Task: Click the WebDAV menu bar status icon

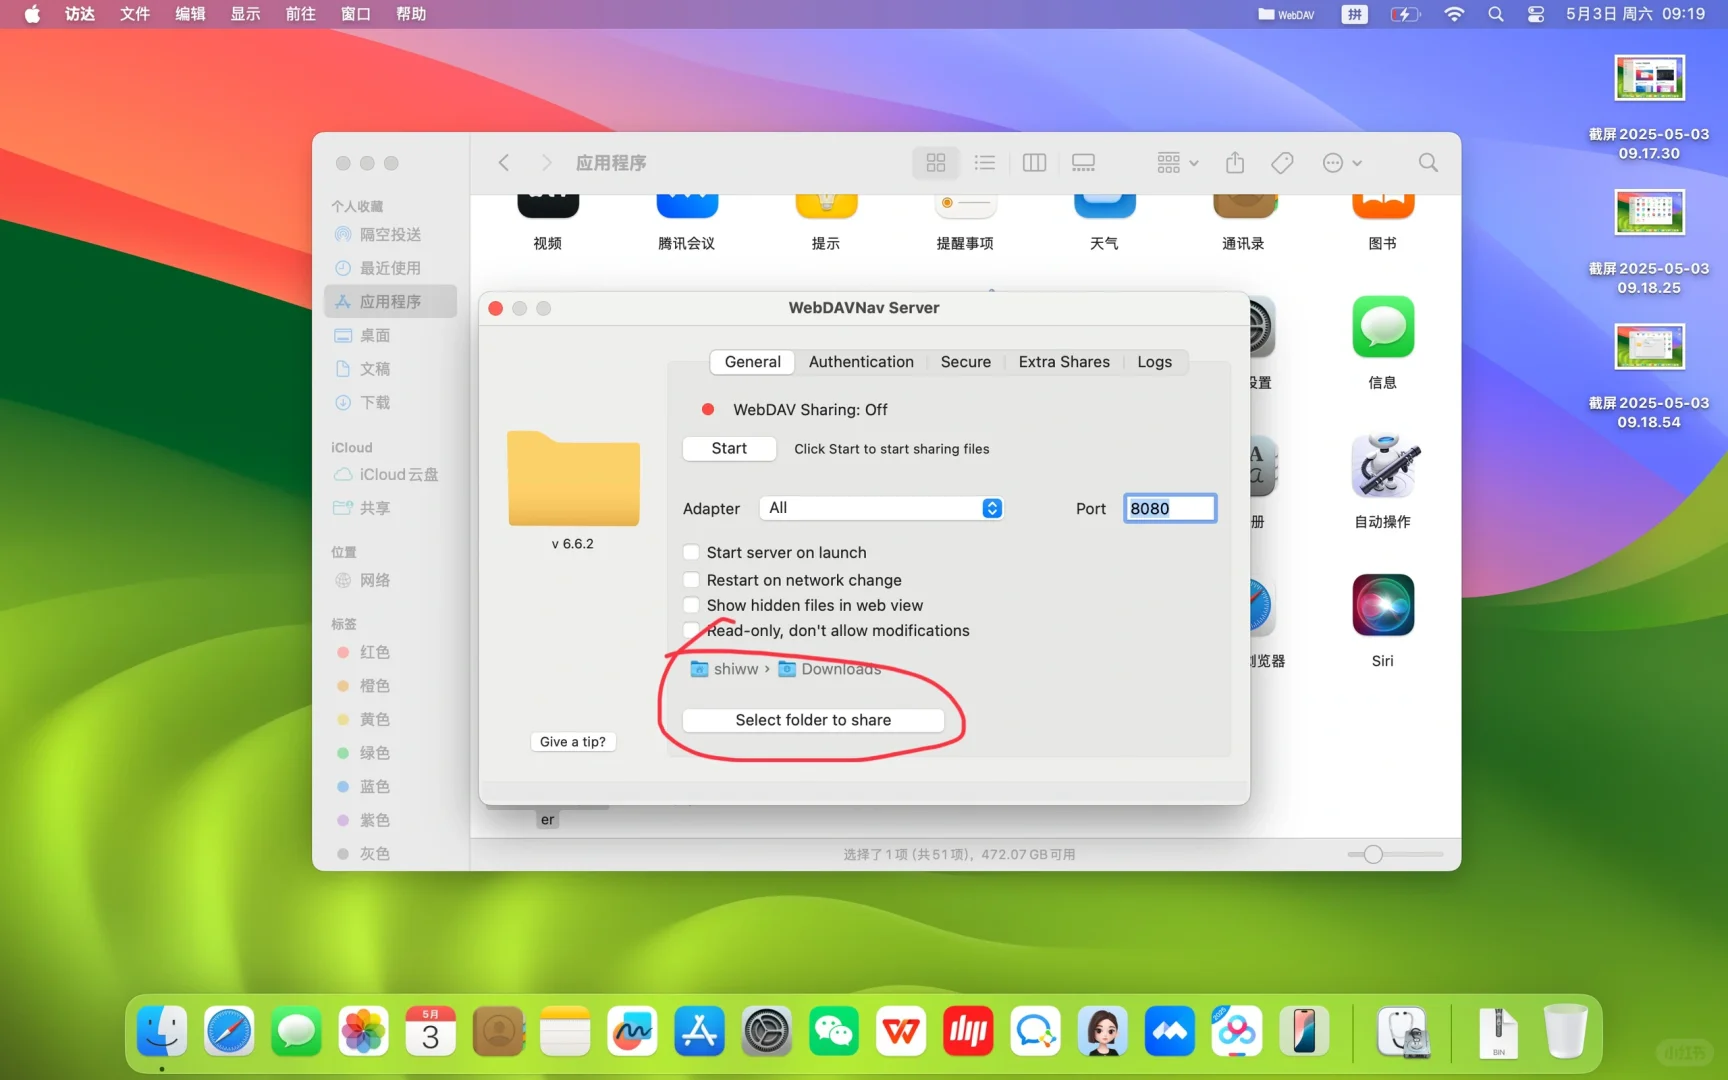Action: click(1286, 14)
